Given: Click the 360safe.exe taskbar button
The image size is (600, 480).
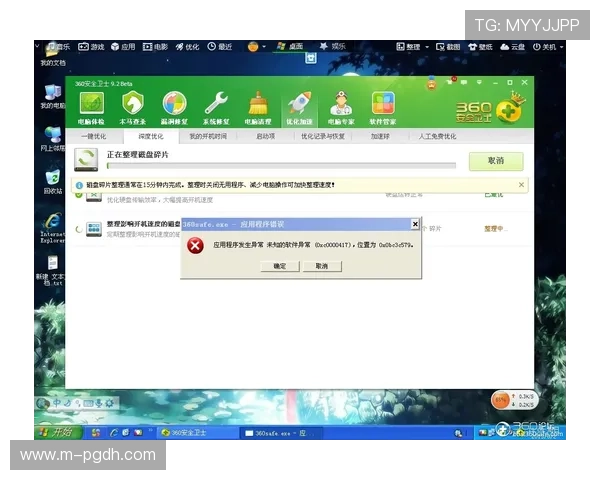Looking at the screenshot, I should (281, 433).
